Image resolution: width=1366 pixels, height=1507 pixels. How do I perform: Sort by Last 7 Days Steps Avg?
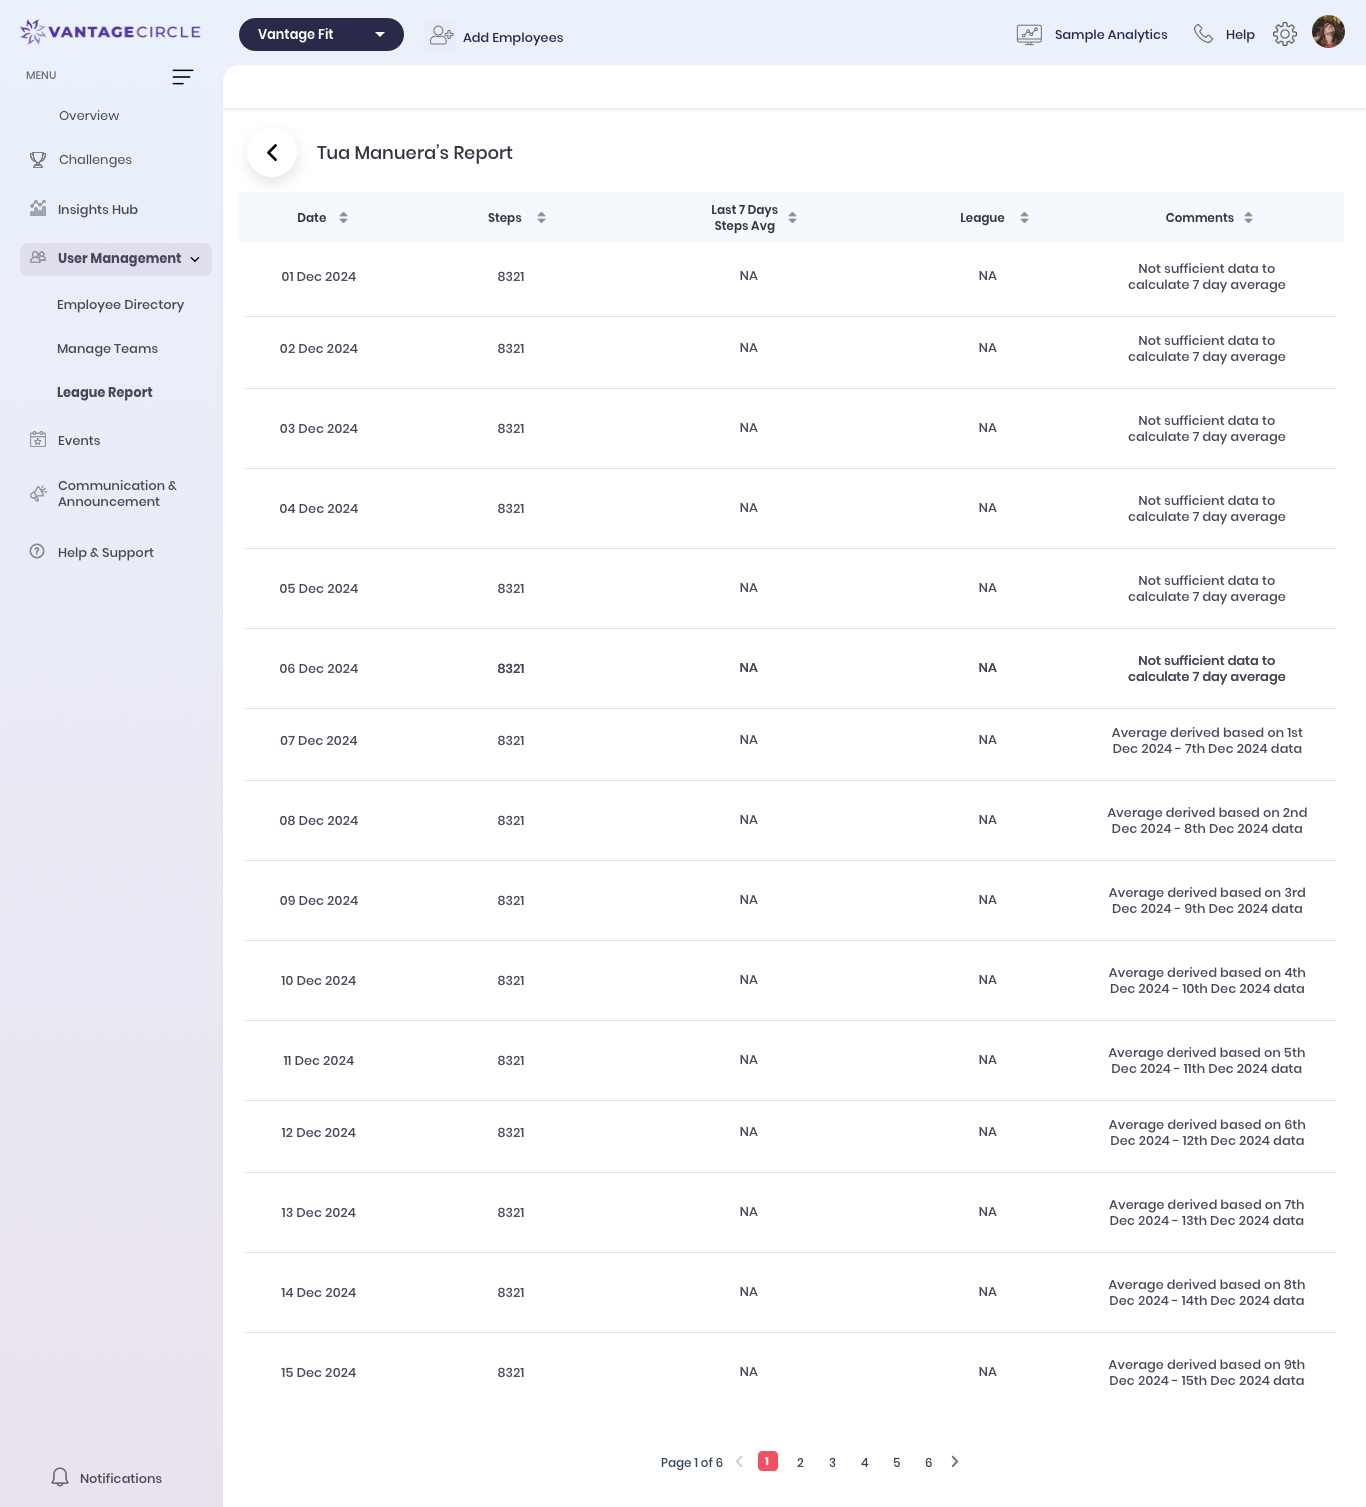792,218
